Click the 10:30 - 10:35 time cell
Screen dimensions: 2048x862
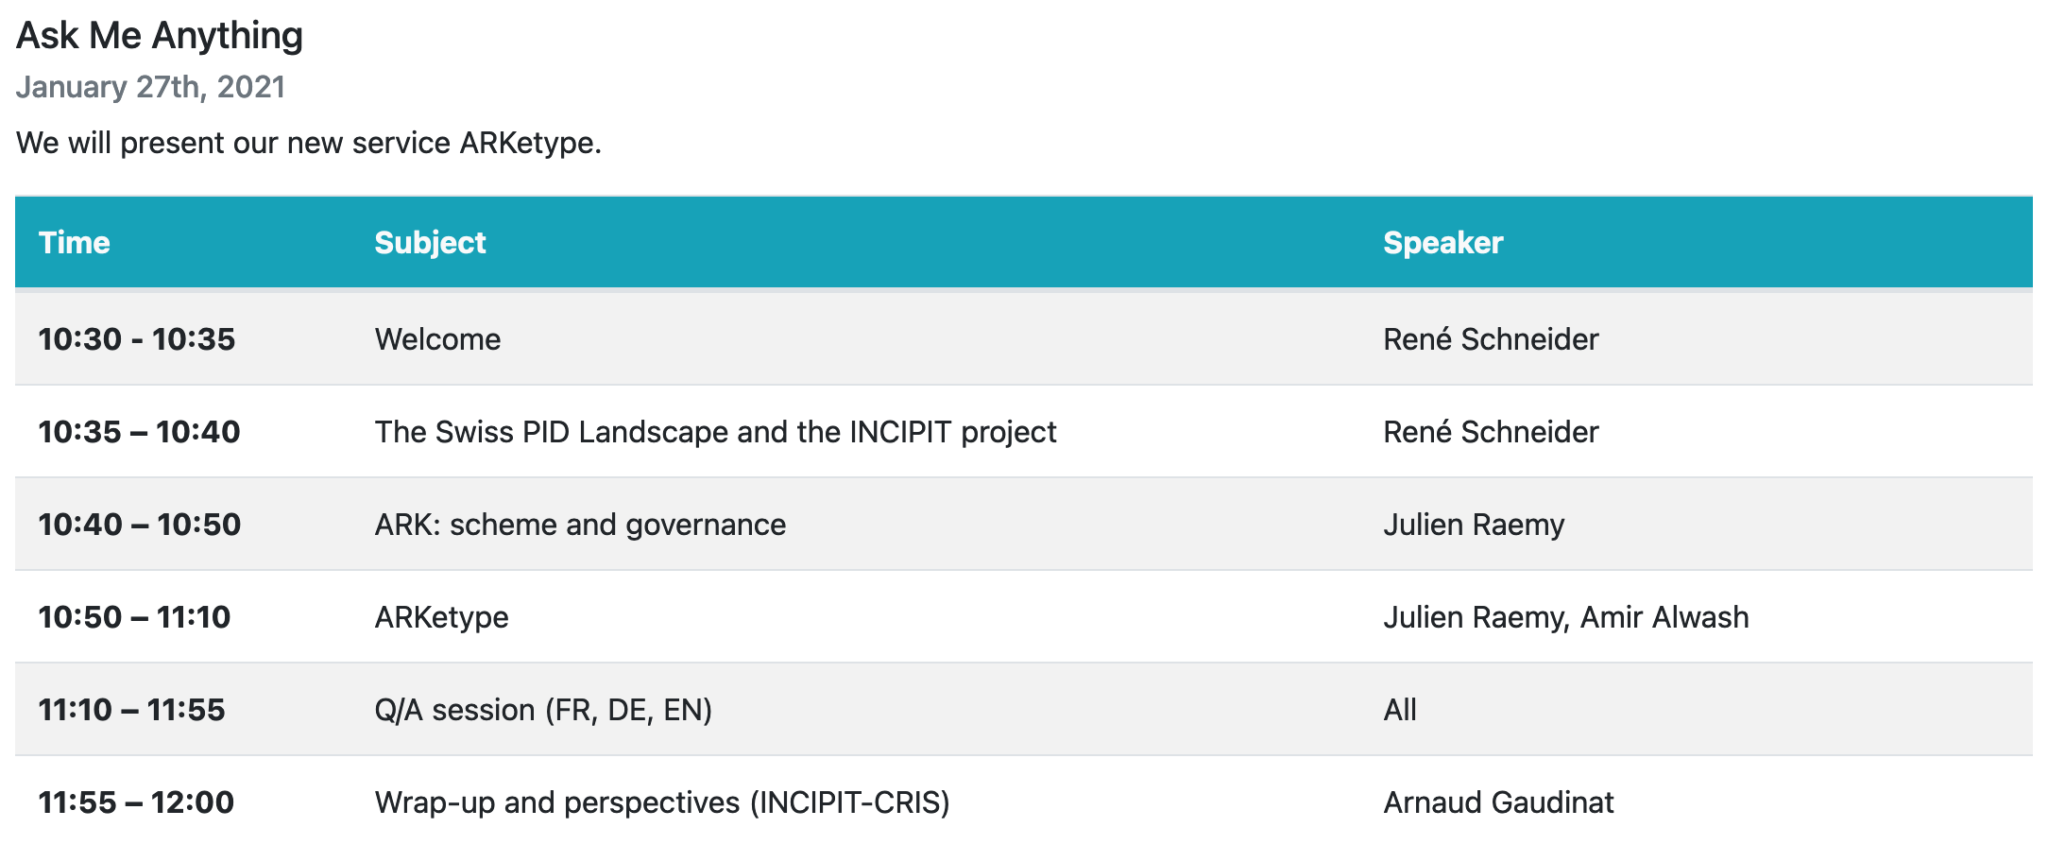tap(136, 339)
